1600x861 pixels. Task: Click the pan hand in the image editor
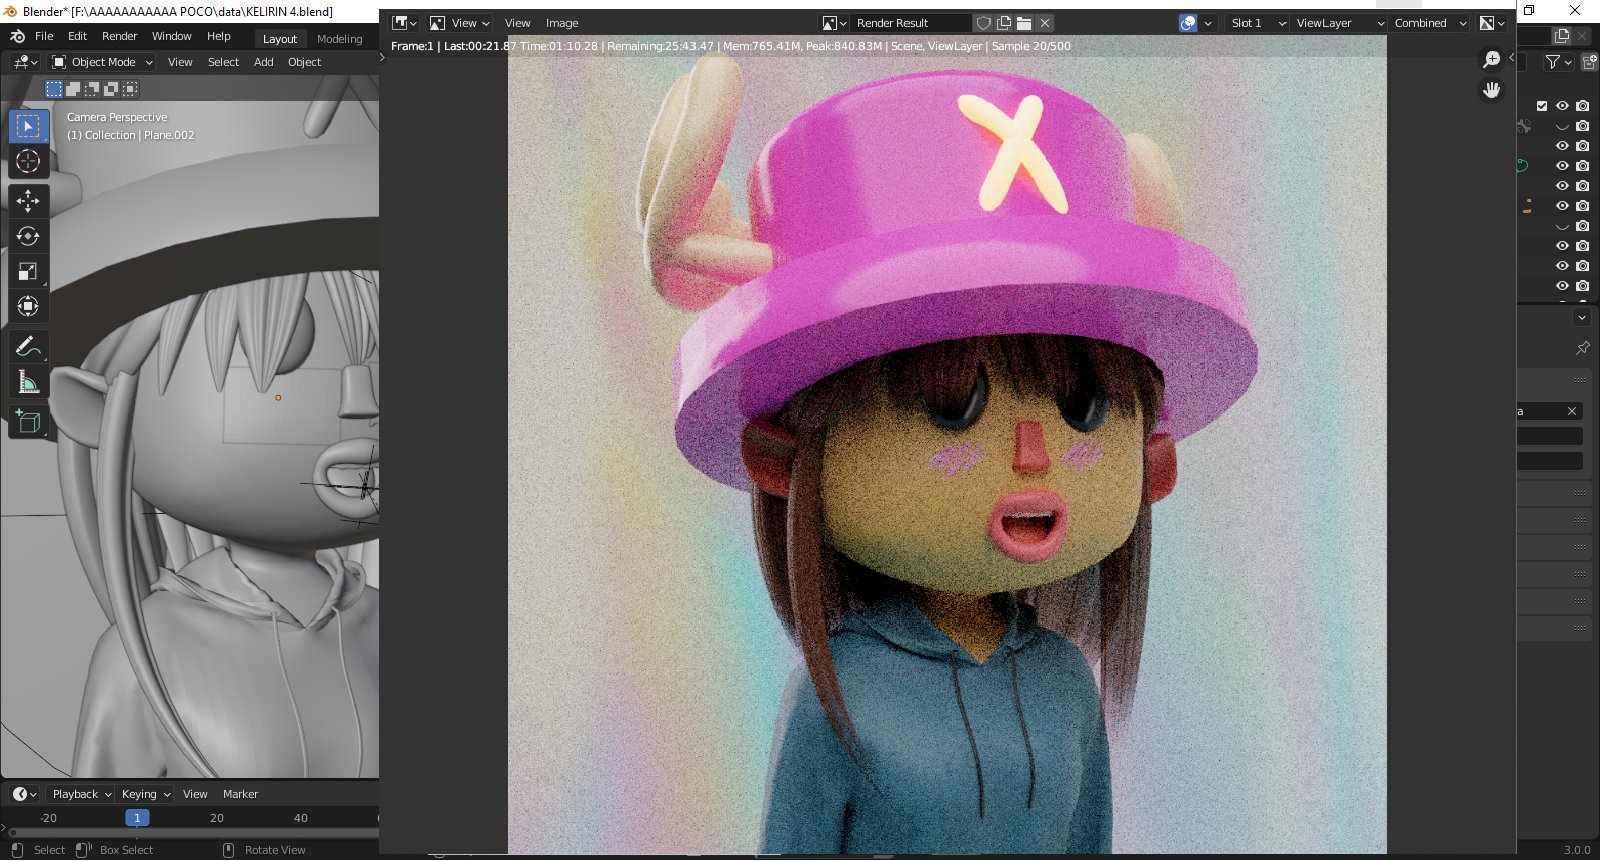coord(1491,90)
